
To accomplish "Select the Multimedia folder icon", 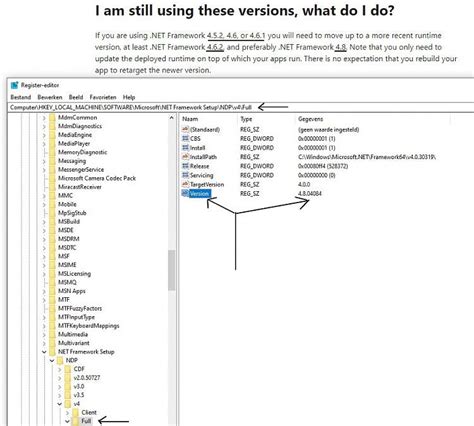I will [x=52, y=334].
